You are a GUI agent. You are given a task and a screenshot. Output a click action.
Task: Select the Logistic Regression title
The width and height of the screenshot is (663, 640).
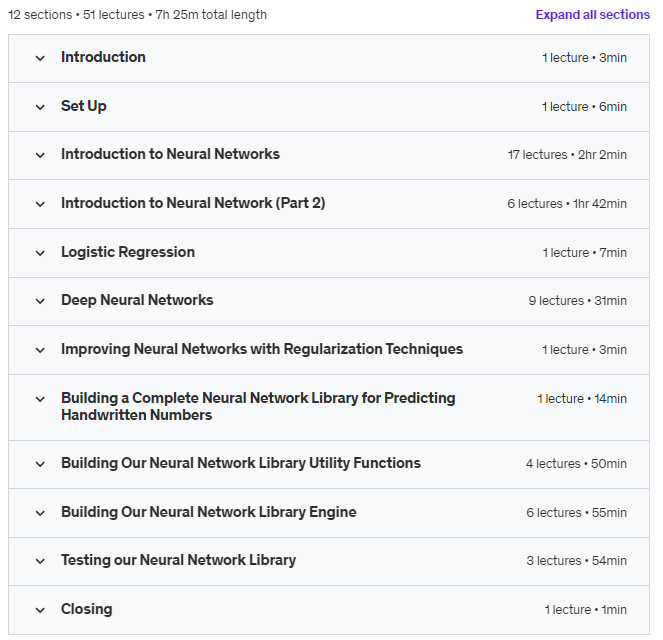coord(128,252)
